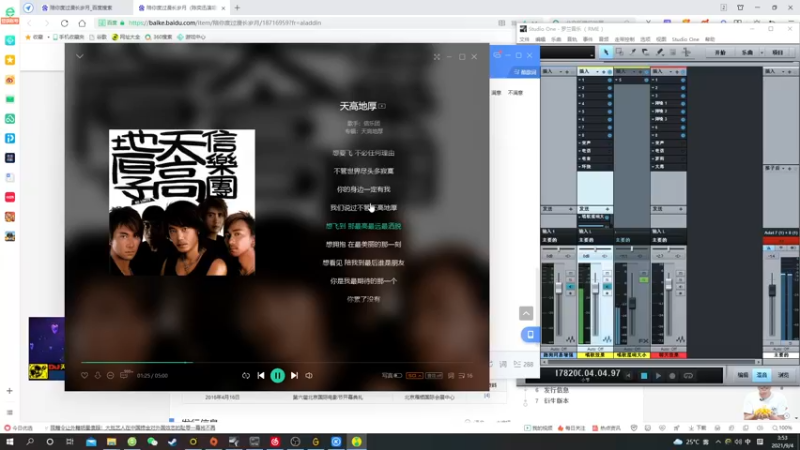The width and height of the screenshot is (800, 450).
Task: Refresh the browser page
Action: (64, 23)
